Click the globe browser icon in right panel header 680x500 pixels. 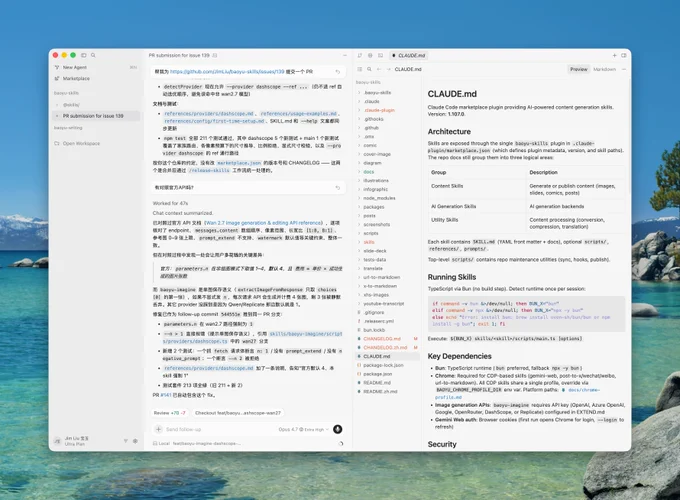(370, 56)
